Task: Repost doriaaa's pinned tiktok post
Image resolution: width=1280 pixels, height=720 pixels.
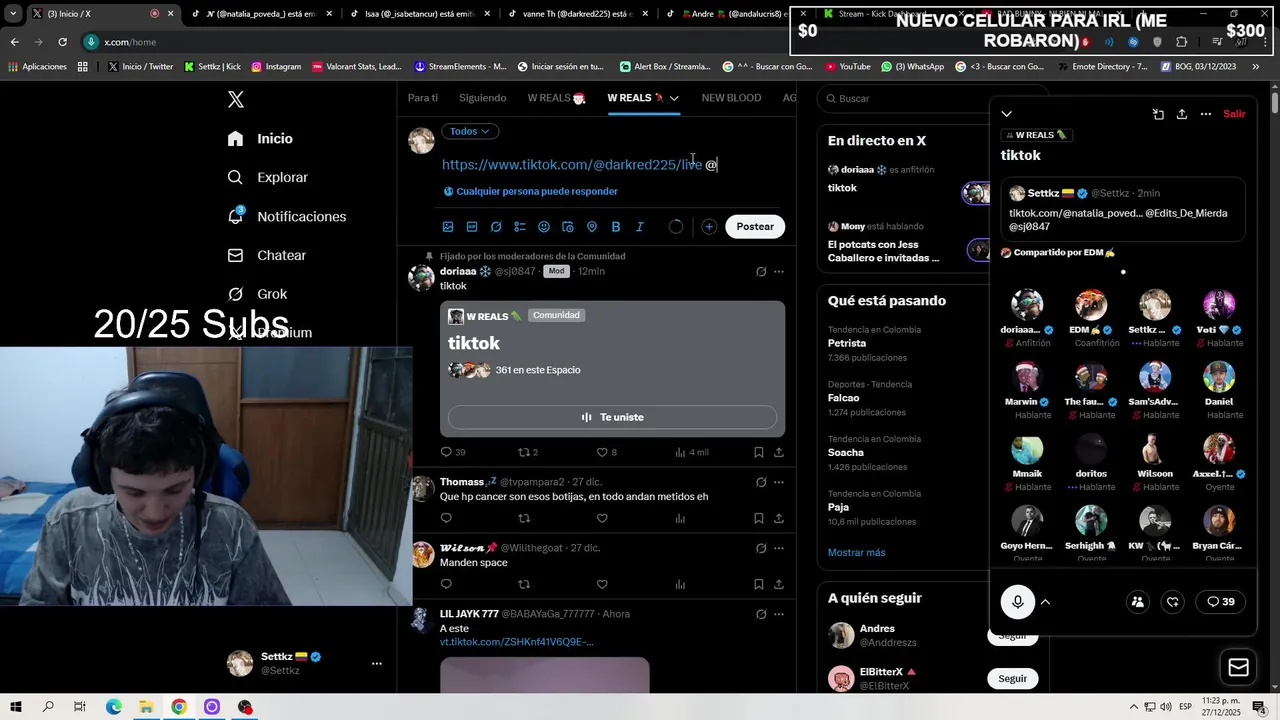Action: [527, 452]
